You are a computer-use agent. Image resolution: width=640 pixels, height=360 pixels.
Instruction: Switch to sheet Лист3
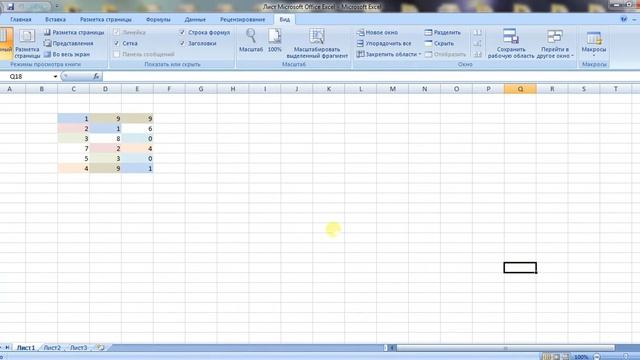click(79, 348)
